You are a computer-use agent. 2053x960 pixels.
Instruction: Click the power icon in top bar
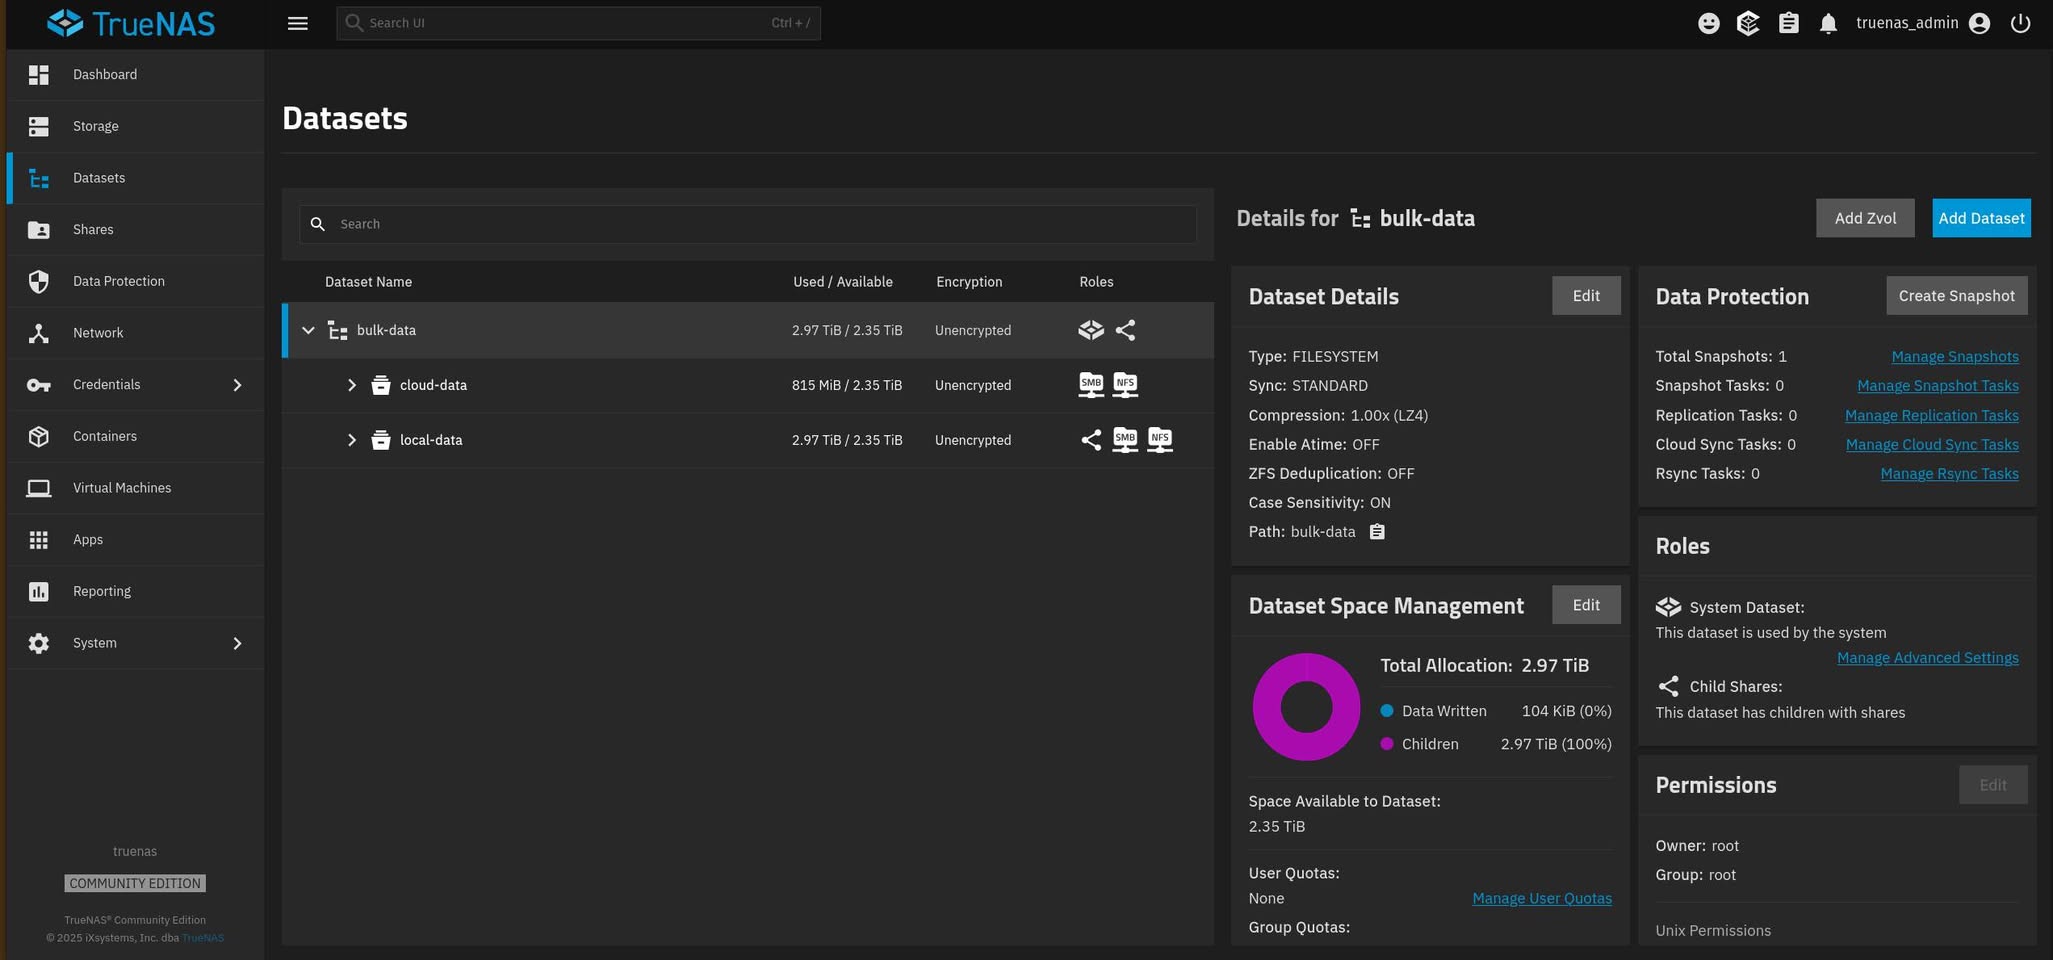(2020, 23)
